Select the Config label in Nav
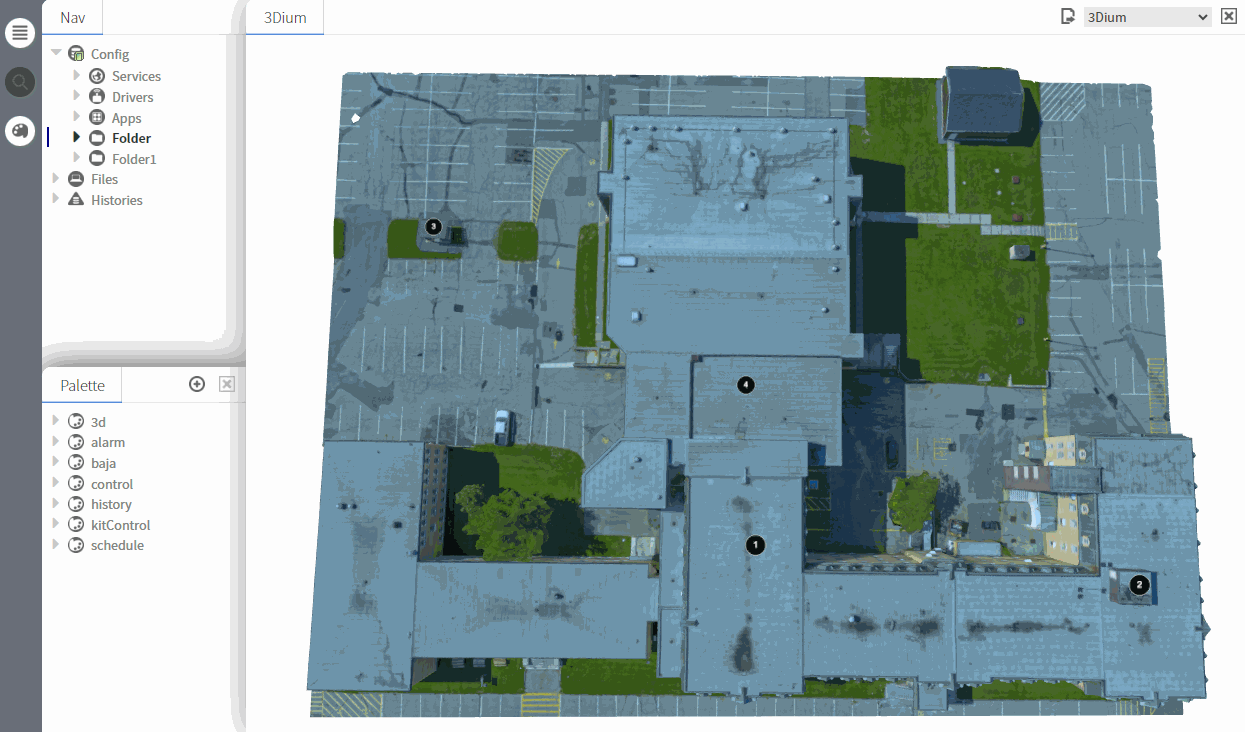This screenshot has width=1245, height=732. click(x=110, y=55)
